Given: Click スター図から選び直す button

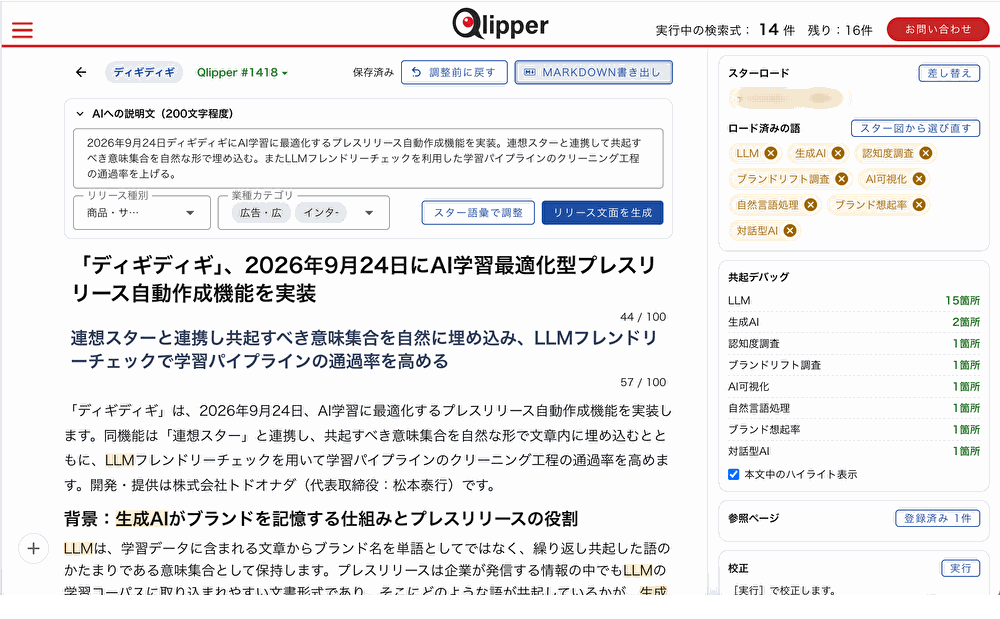Looking at the screenshot, I should 915,128.
